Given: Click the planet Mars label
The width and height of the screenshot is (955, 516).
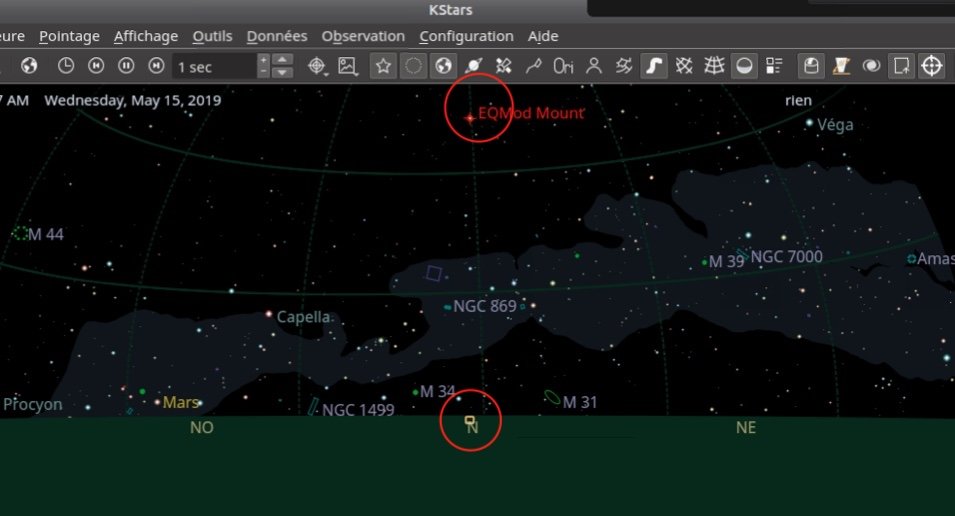Looking at the screenshot, I should [x=181, y=403].
